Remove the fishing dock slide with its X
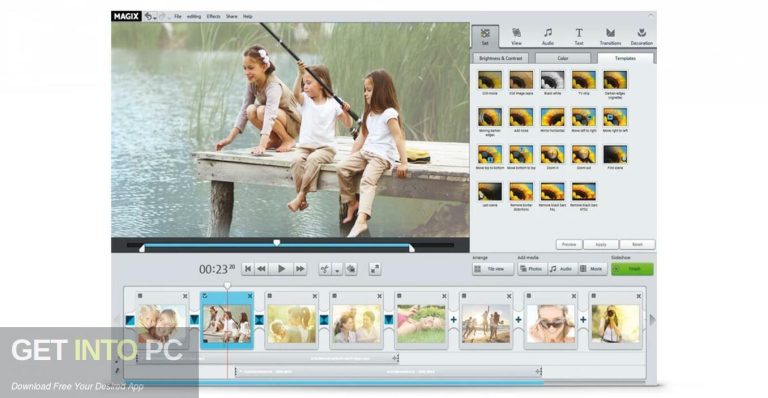768x398 pixels. coord(250,296)
